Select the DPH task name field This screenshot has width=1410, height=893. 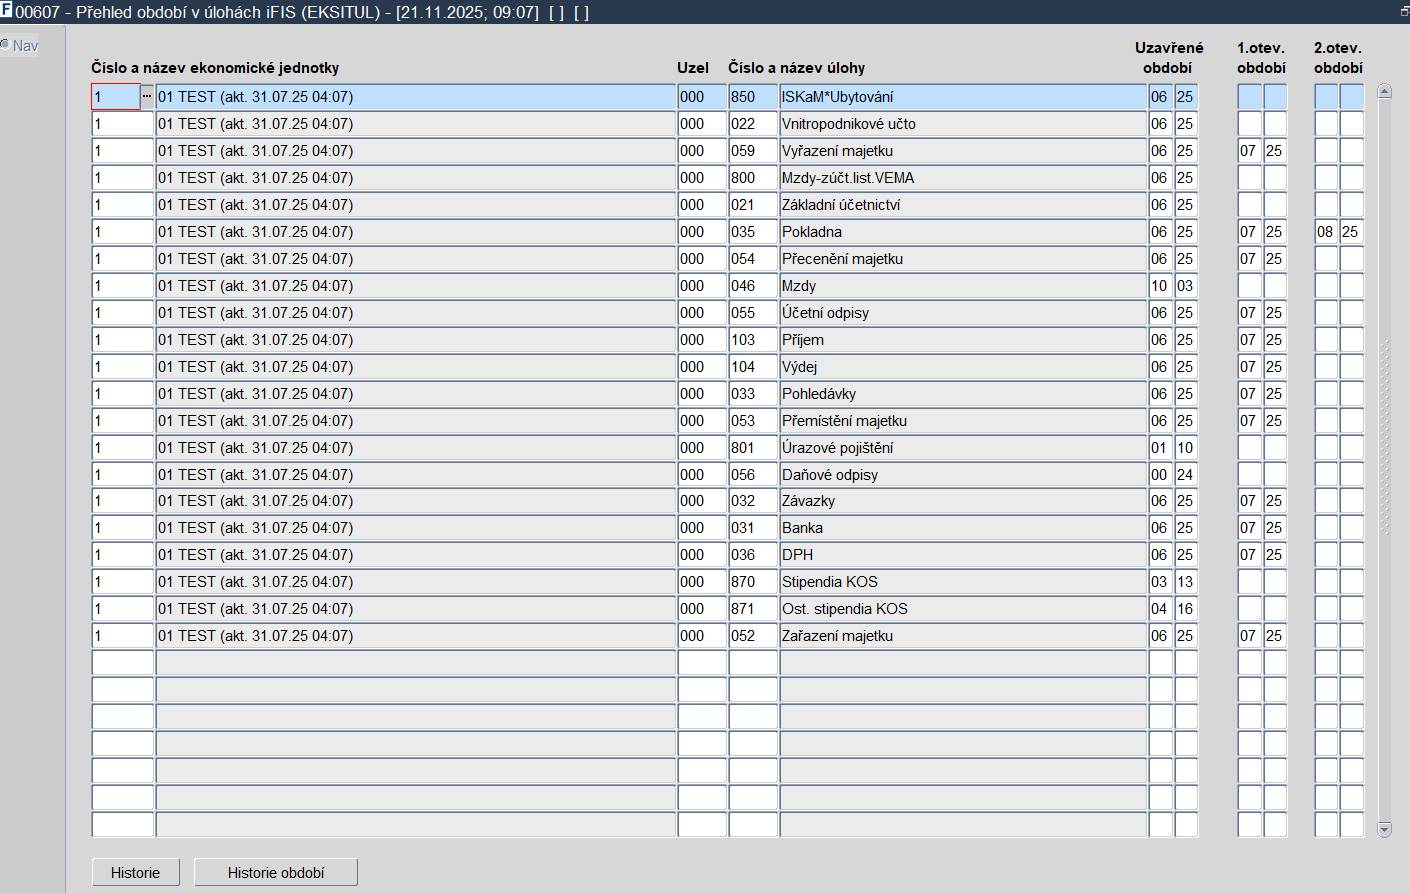pos(963,555)
